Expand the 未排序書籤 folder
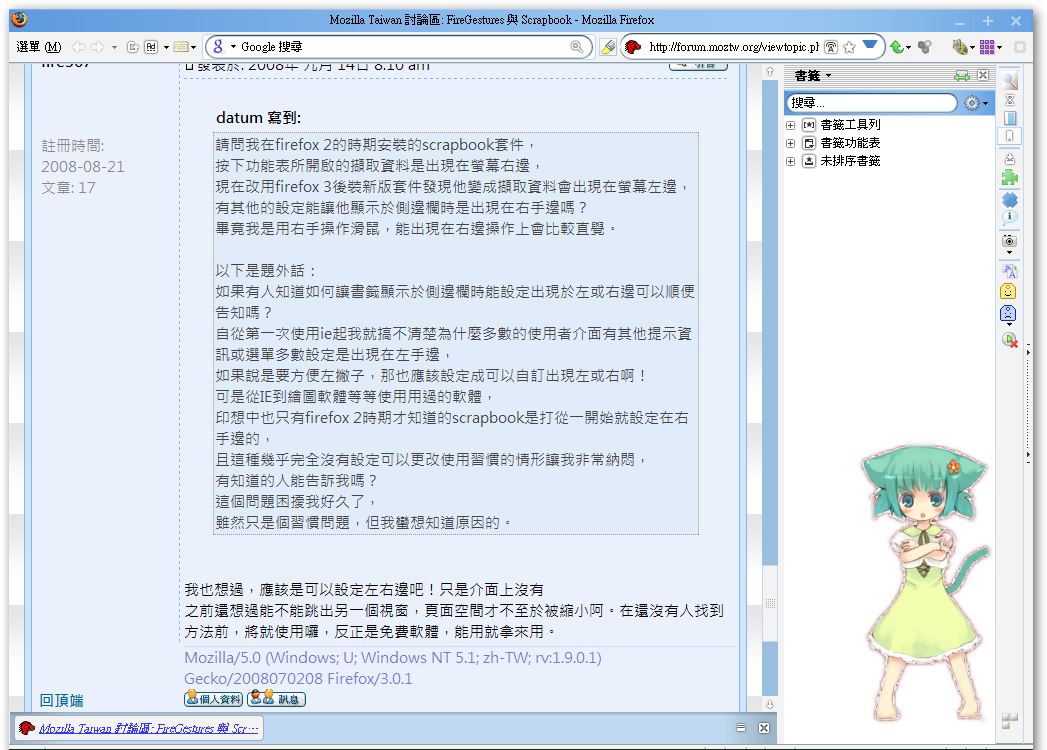Viewport: 1047px width, 750px height. click(791, 161)
